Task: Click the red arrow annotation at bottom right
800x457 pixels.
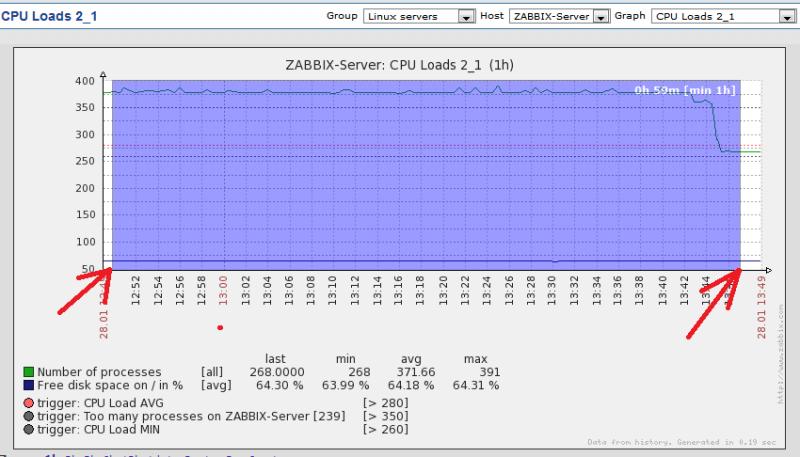Action: 714,305
